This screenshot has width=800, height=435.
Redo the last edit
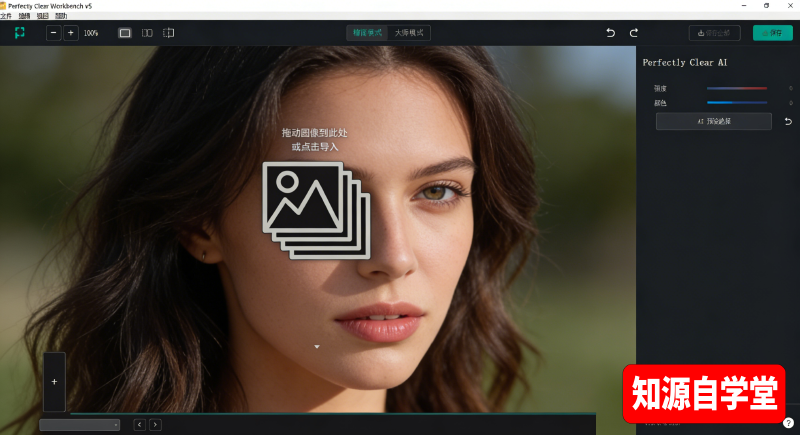634,33
